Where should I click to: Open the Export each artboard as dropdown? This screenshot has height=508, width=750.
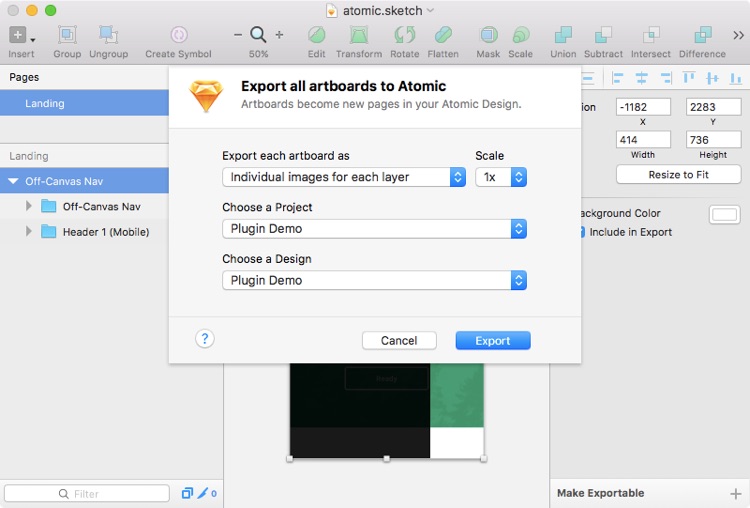343,177
